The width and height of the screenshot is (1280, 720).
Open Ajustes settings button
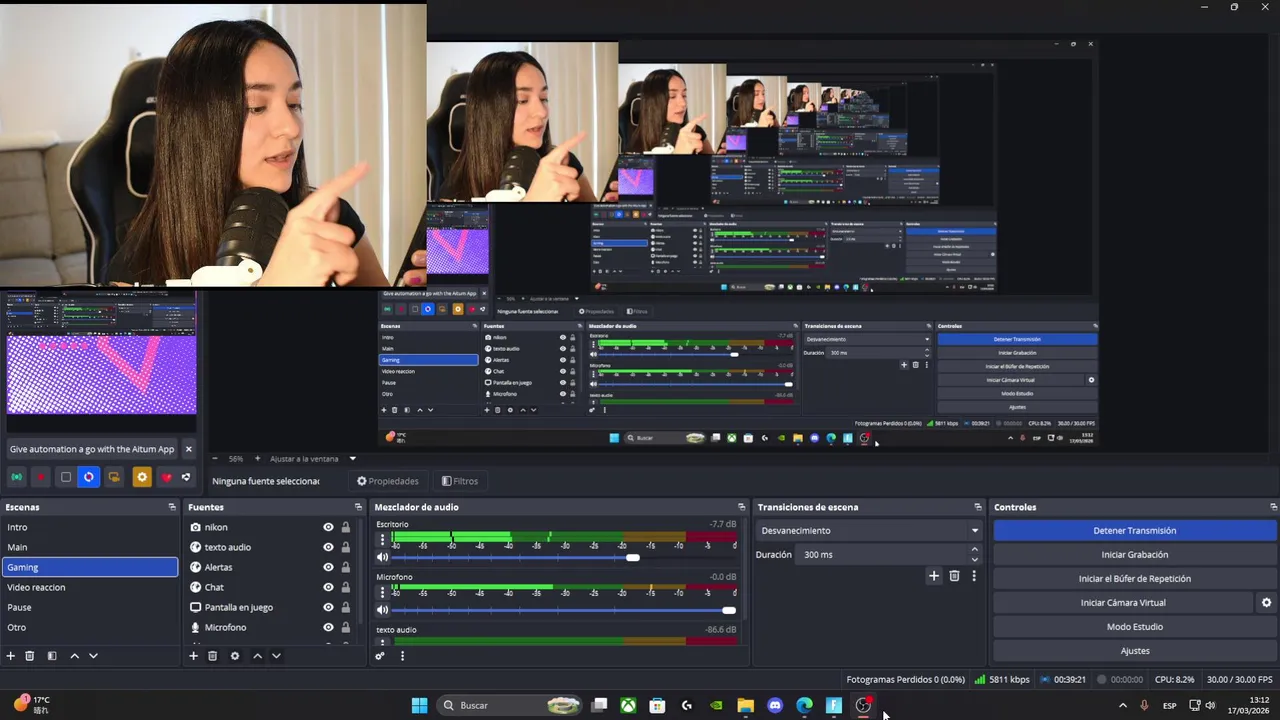point(1134,651)
